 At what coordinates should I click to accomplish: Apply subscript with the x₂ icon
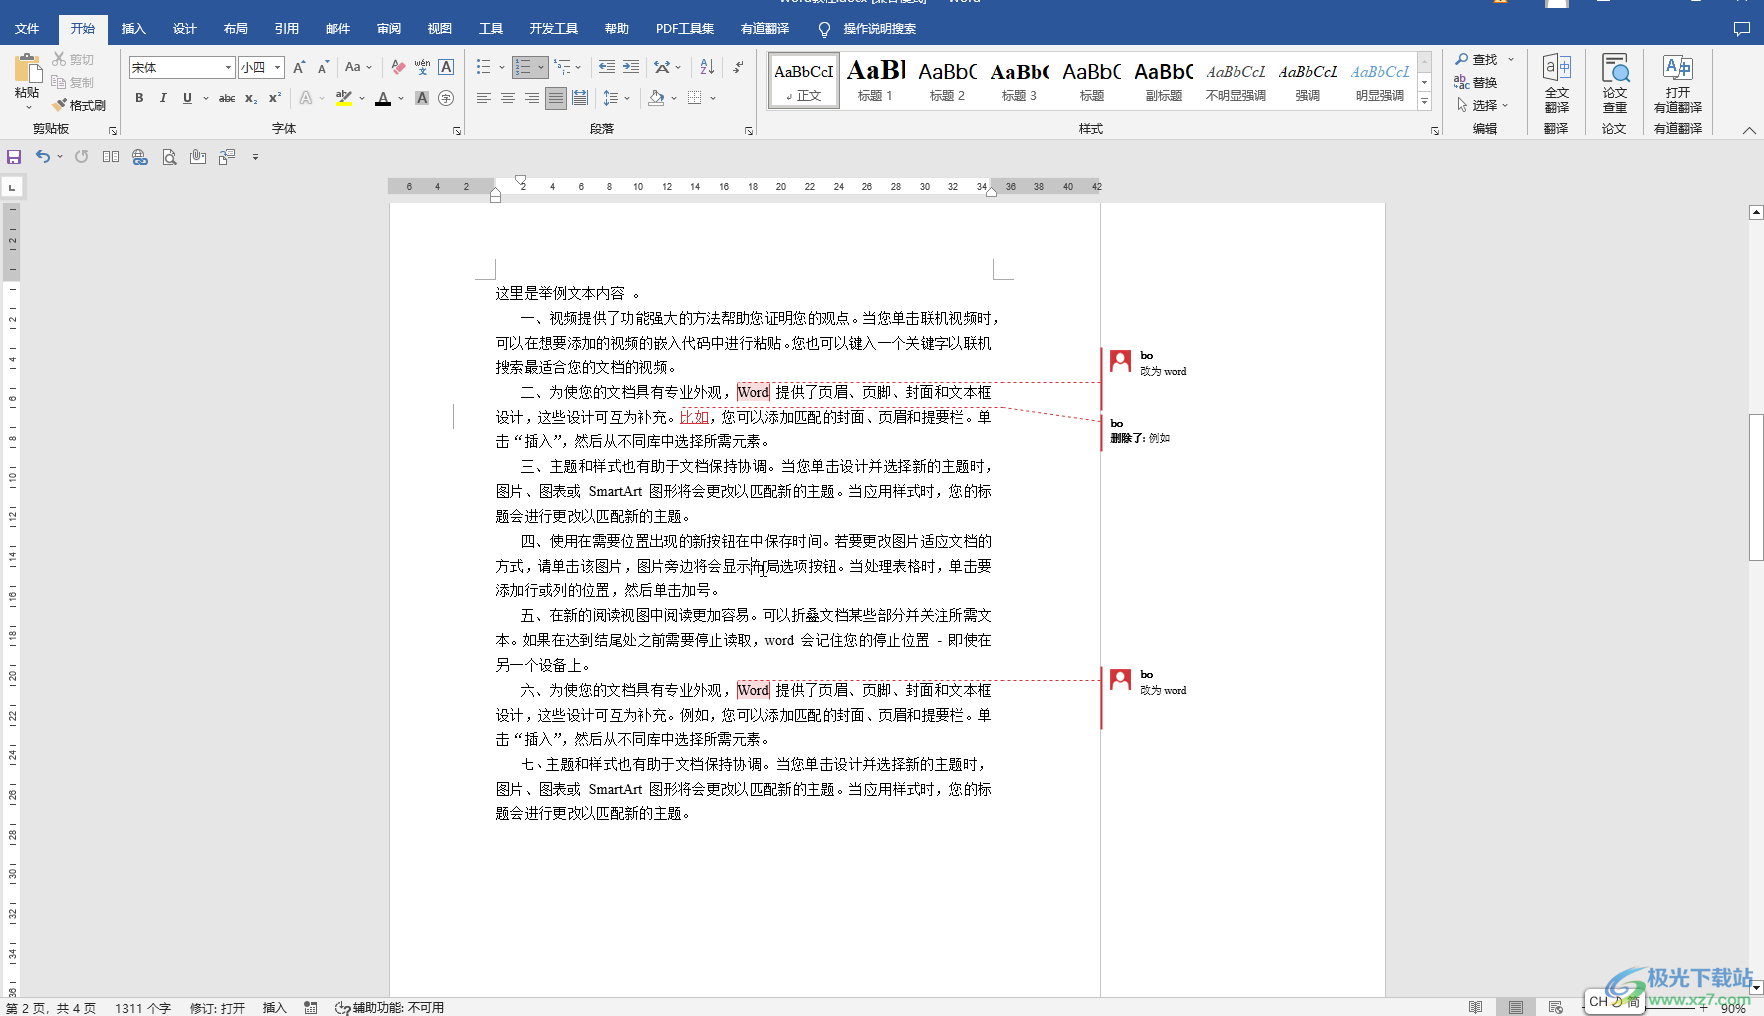(x=251, y=98)
